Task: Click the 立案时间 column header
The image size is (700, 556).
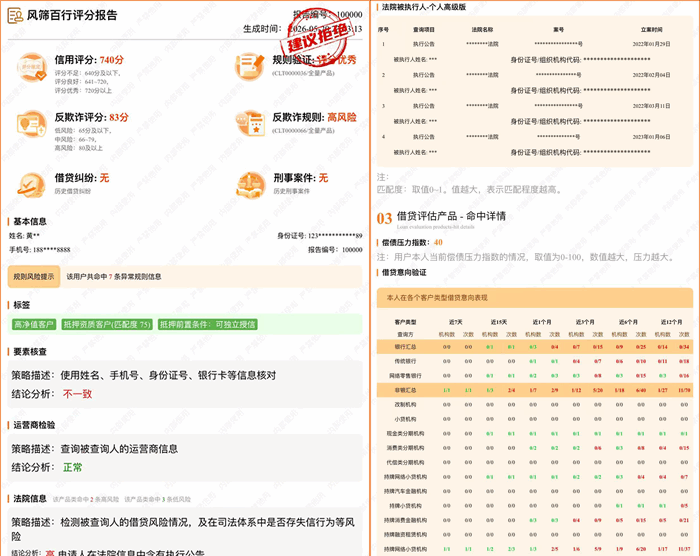Action: click(x=651, y=29)
